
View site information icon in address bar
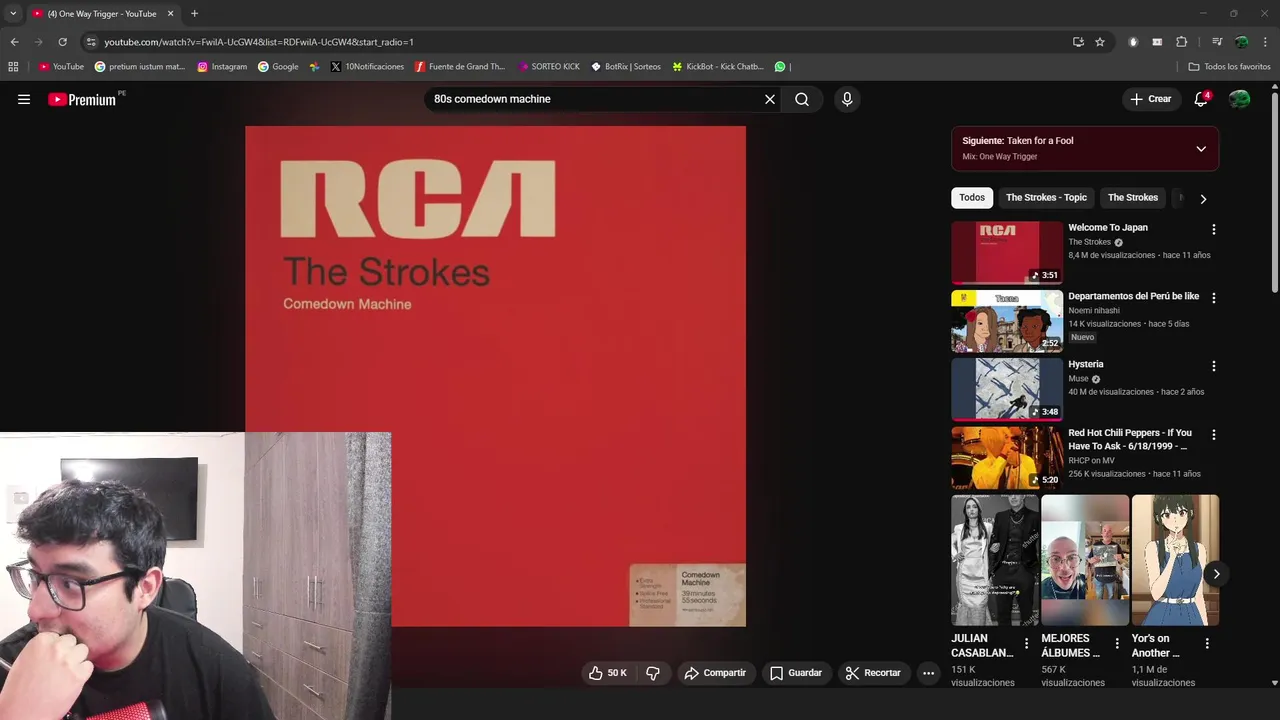pyautogui.click(x=91, y=42)
